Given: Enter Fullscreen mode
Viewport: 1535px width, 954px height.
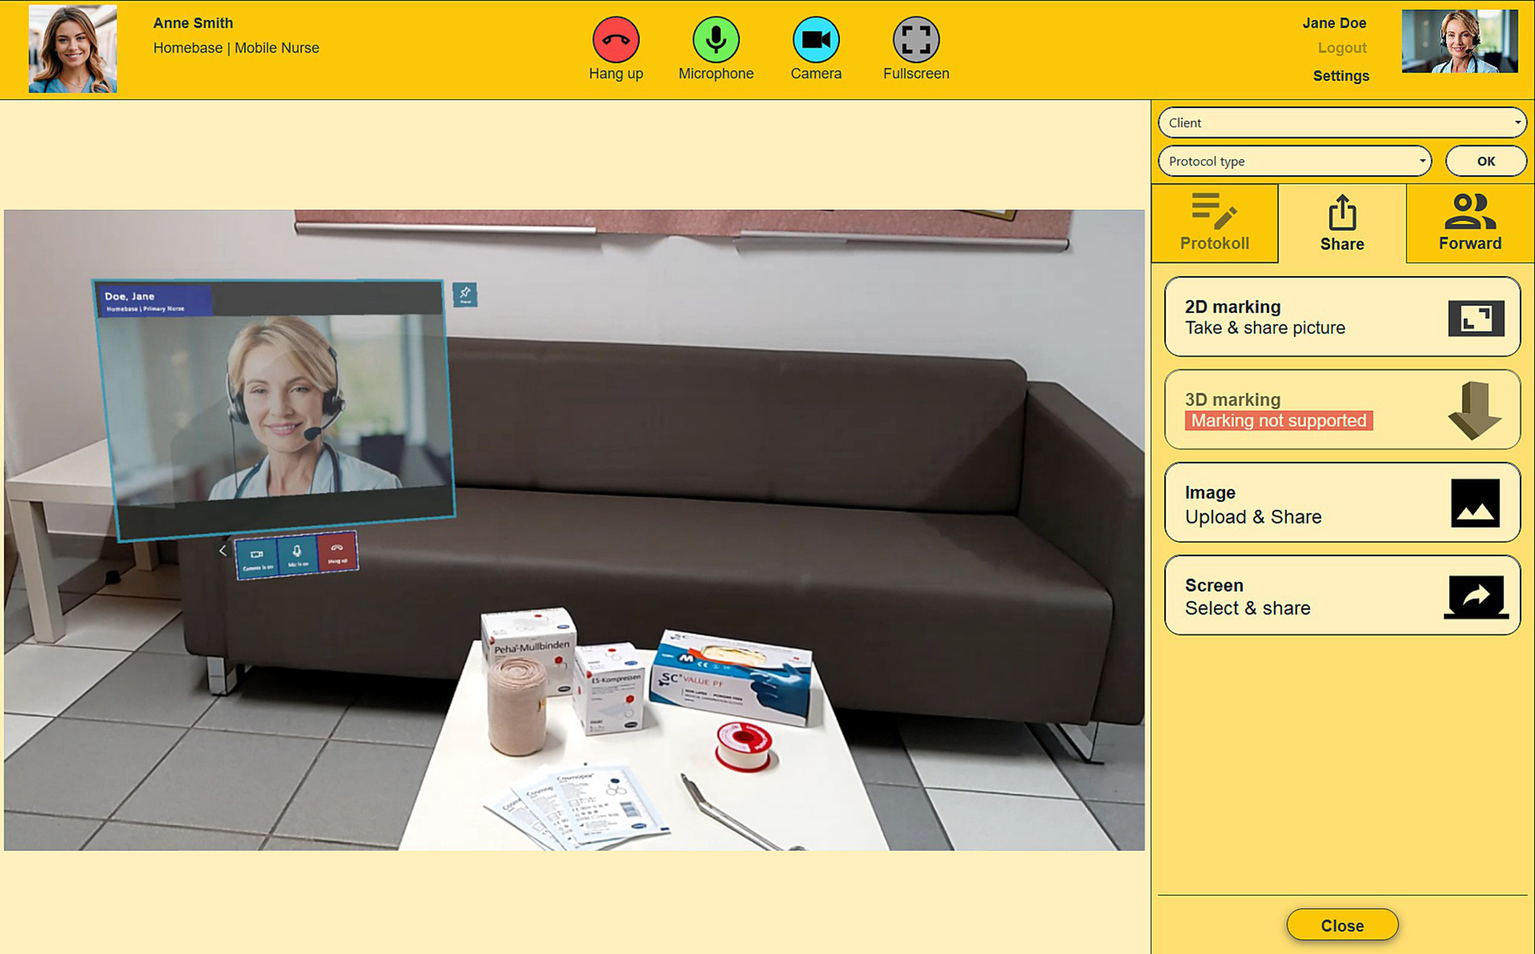Looking at the screenshot, I should tap(915, 41).
